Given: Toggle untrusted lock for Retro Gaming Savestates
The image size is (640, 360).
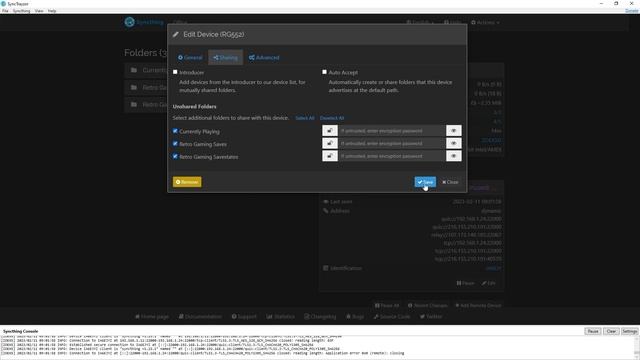Looking at the screenshot, I should [x=330, y=156].
